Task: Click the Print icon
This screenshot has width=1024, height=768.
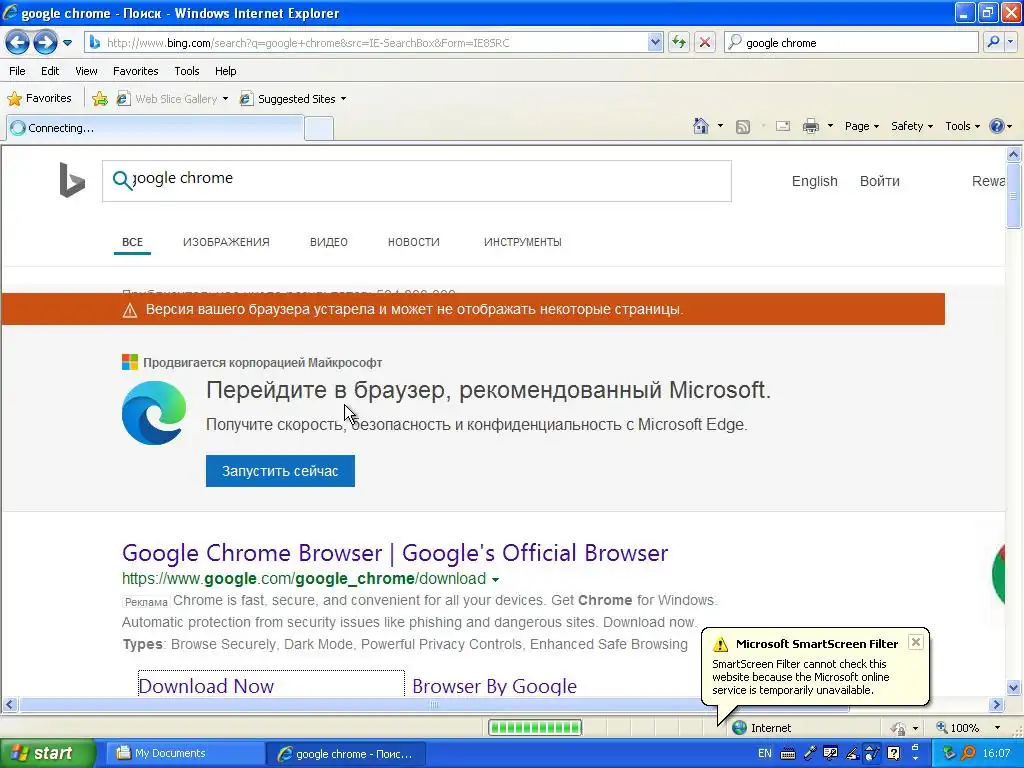Action: click(810, 126)
